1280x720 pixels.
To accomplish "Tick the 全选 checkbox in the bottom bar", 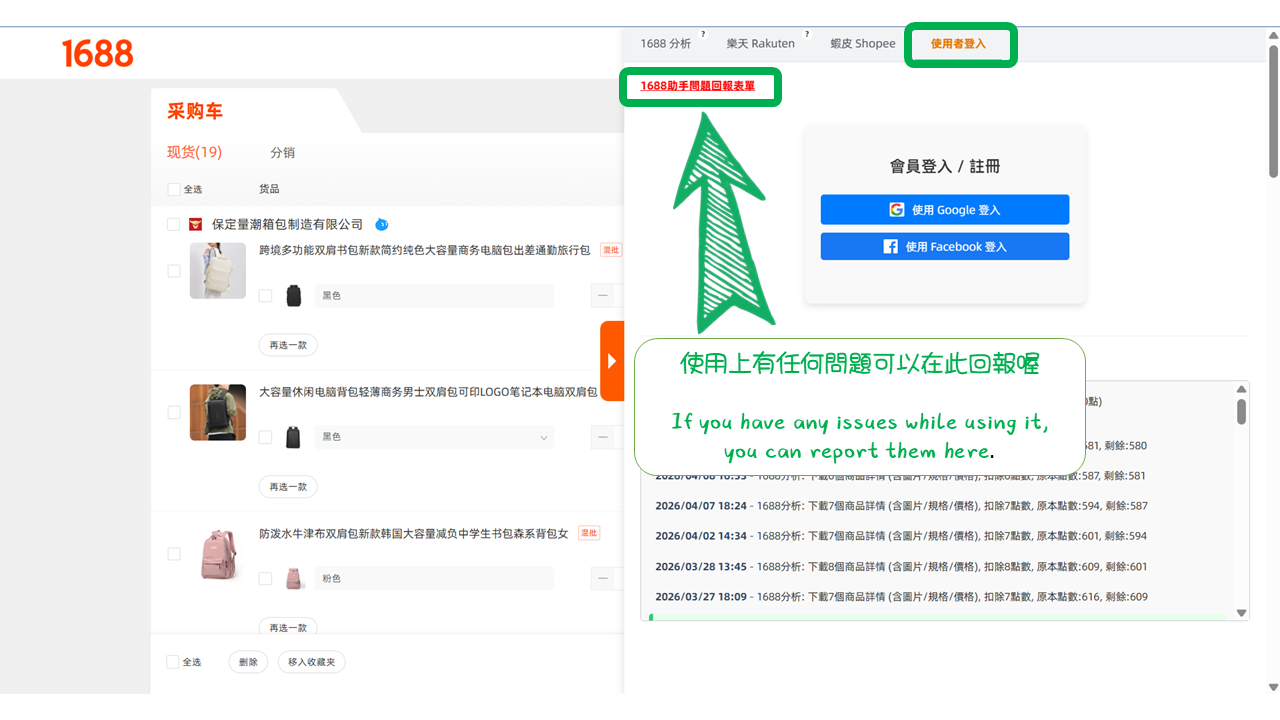I will [x=173, y=662].
